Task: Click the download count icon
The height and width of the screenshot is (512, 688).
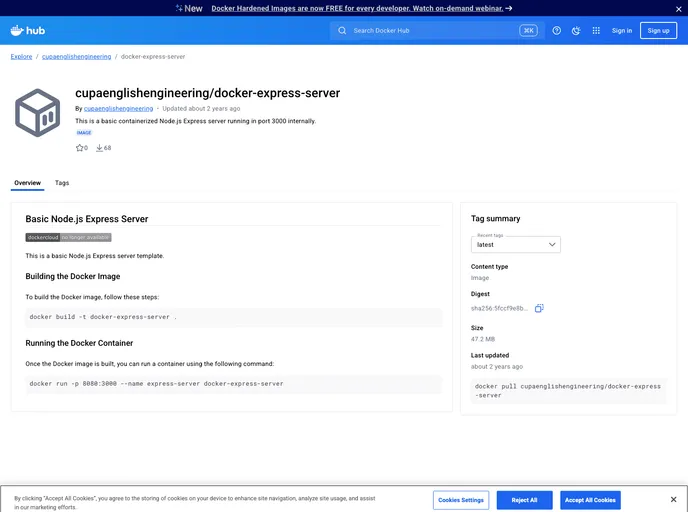Action: point(100,148)
